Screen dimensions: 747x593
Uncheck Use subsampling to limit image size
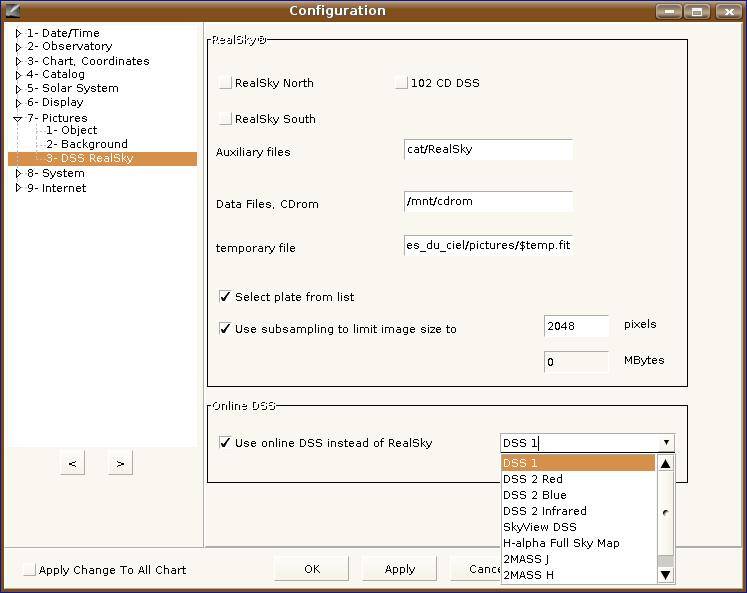225,328
